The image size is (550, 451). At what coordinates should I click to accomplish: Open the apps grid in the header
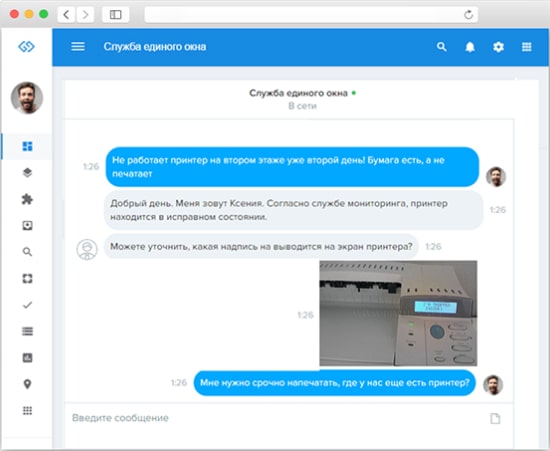(526, 47)
